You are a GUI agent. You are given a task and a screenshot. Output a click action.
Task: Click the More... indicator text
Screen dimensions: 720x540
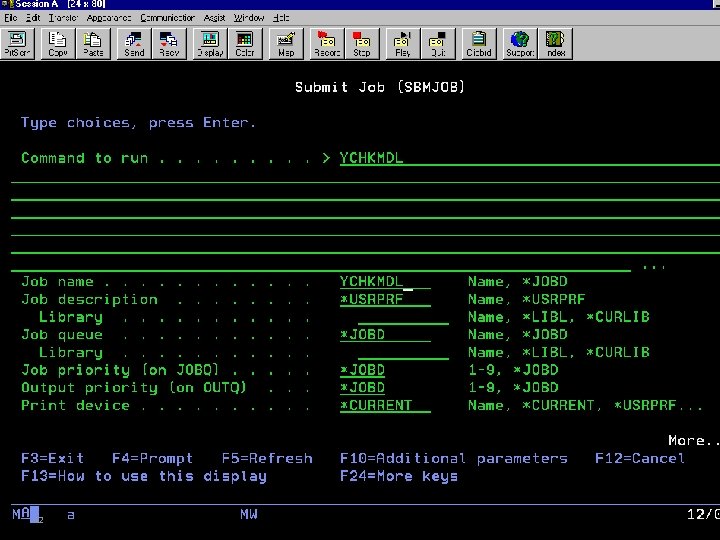pyautogui.click(x=694, y=441)
